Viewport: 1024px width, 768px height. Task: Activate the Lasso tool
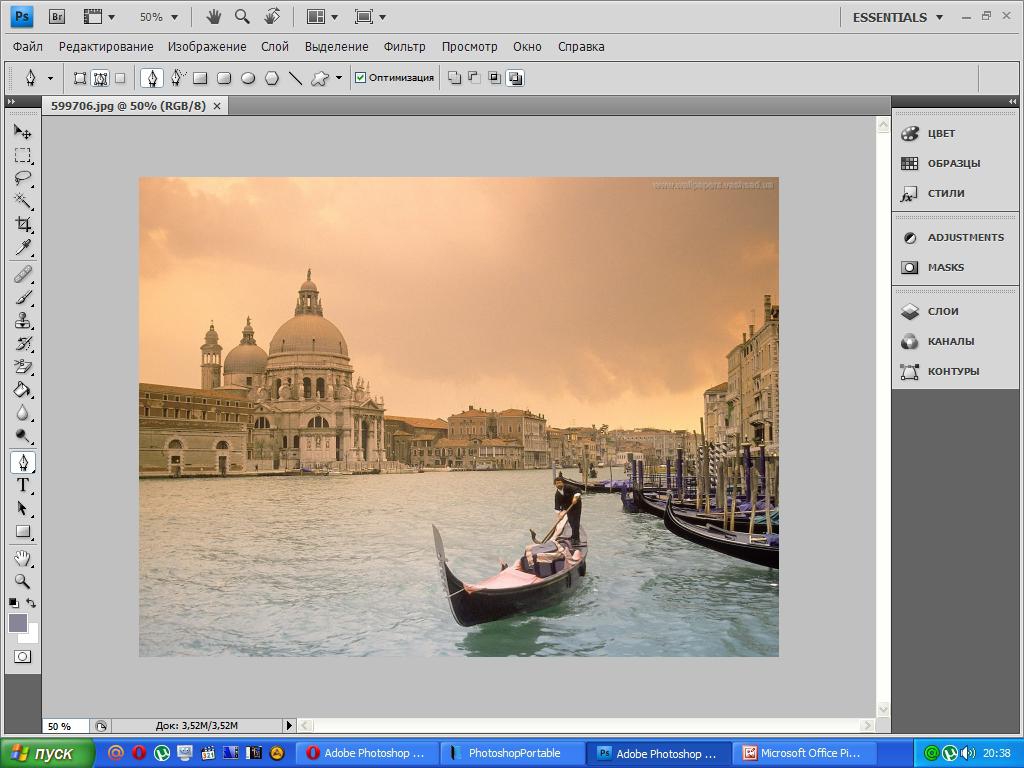pyautogui.click(x=22, y=178)
